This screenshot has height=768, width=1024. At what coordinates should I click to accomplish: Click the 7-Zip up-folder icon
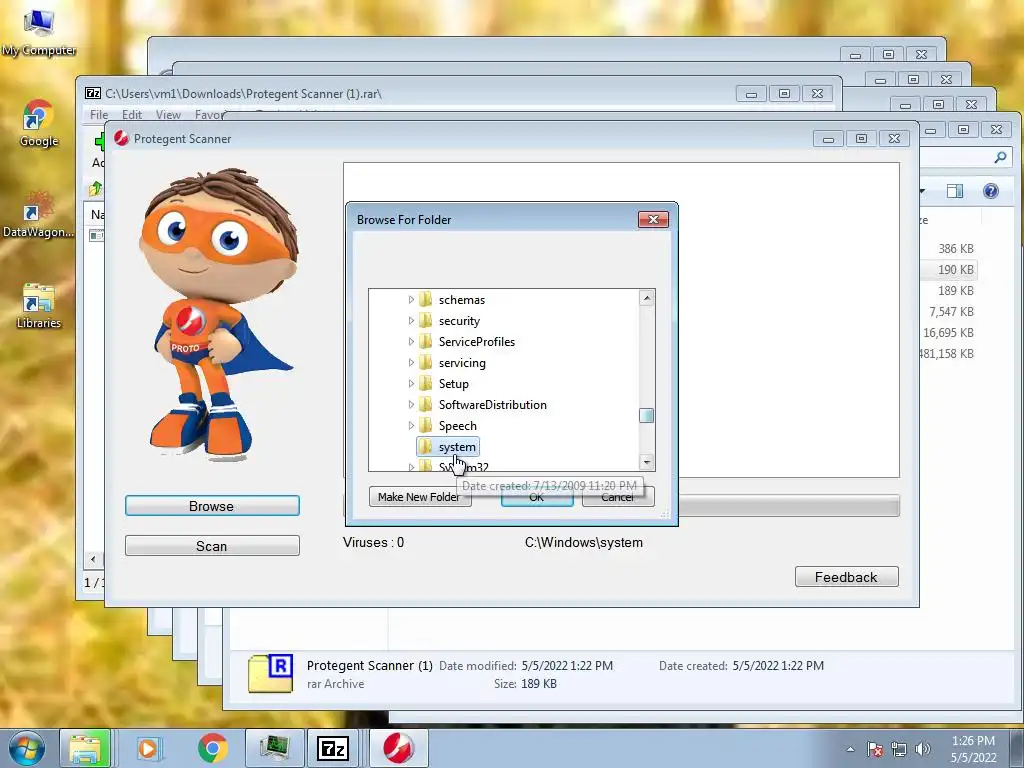coord(96,189)
